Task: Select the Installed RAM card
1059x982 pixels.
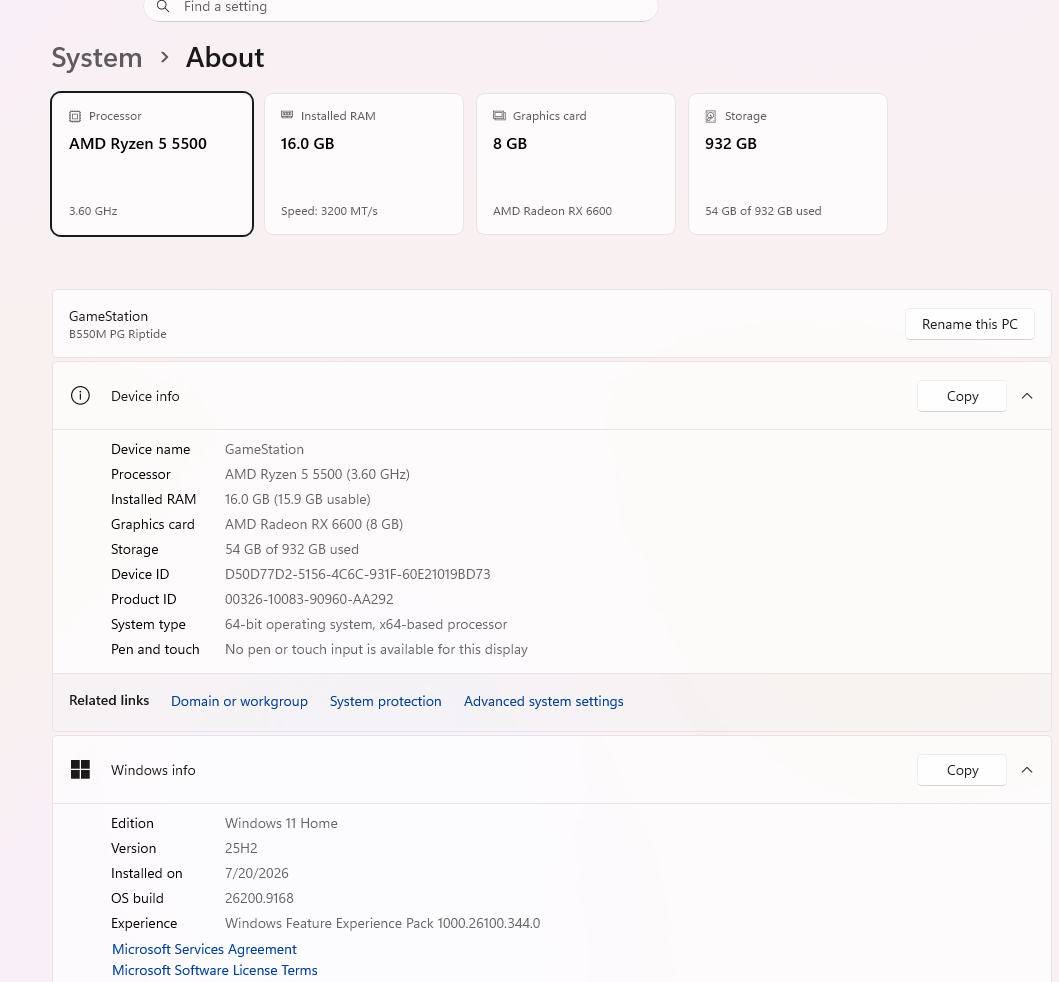Action: click(364, 164)
